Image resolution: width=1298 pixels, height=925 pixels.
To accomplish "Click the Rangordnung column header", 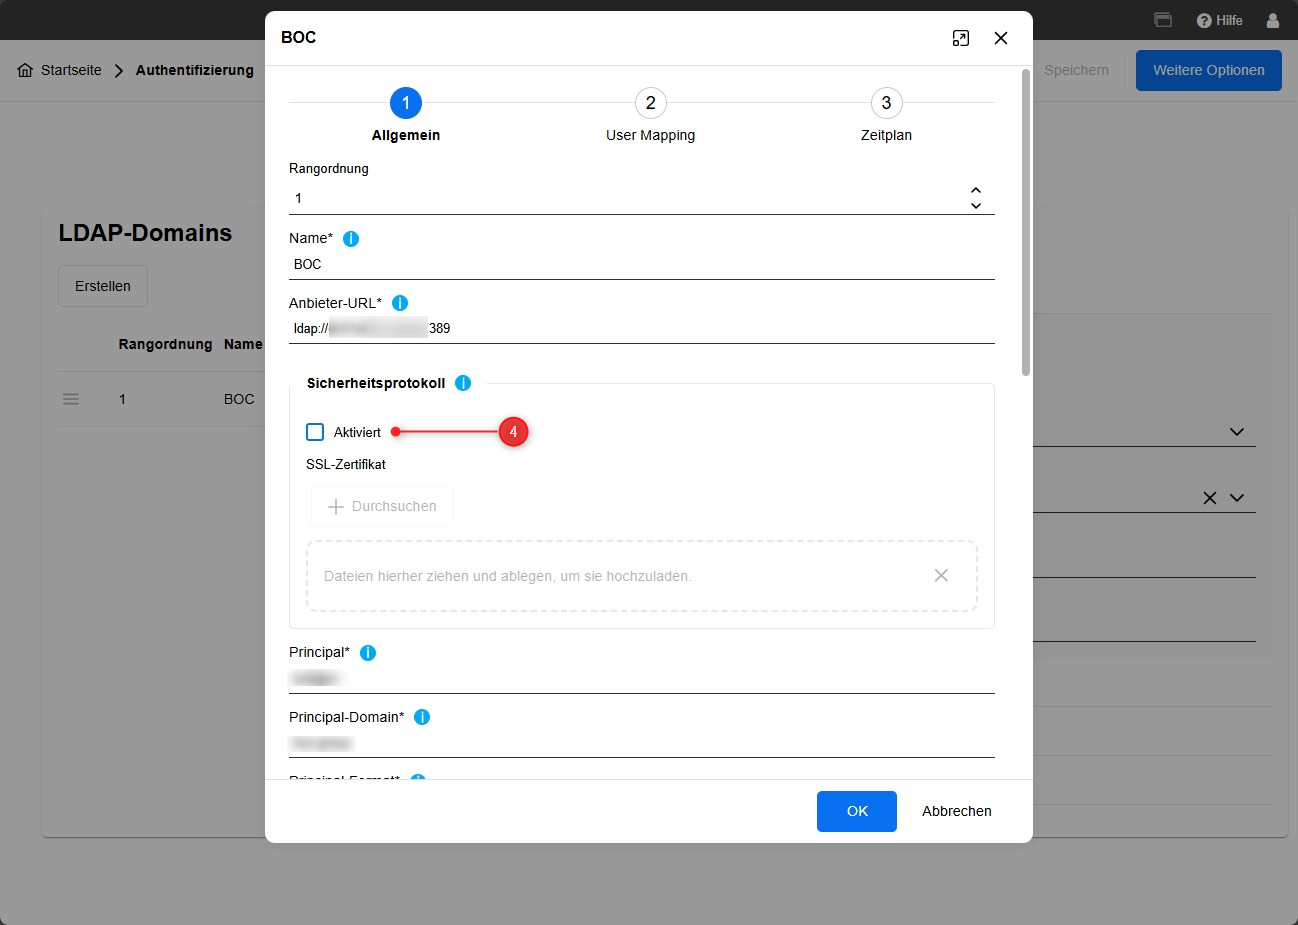I will point(165,344).
